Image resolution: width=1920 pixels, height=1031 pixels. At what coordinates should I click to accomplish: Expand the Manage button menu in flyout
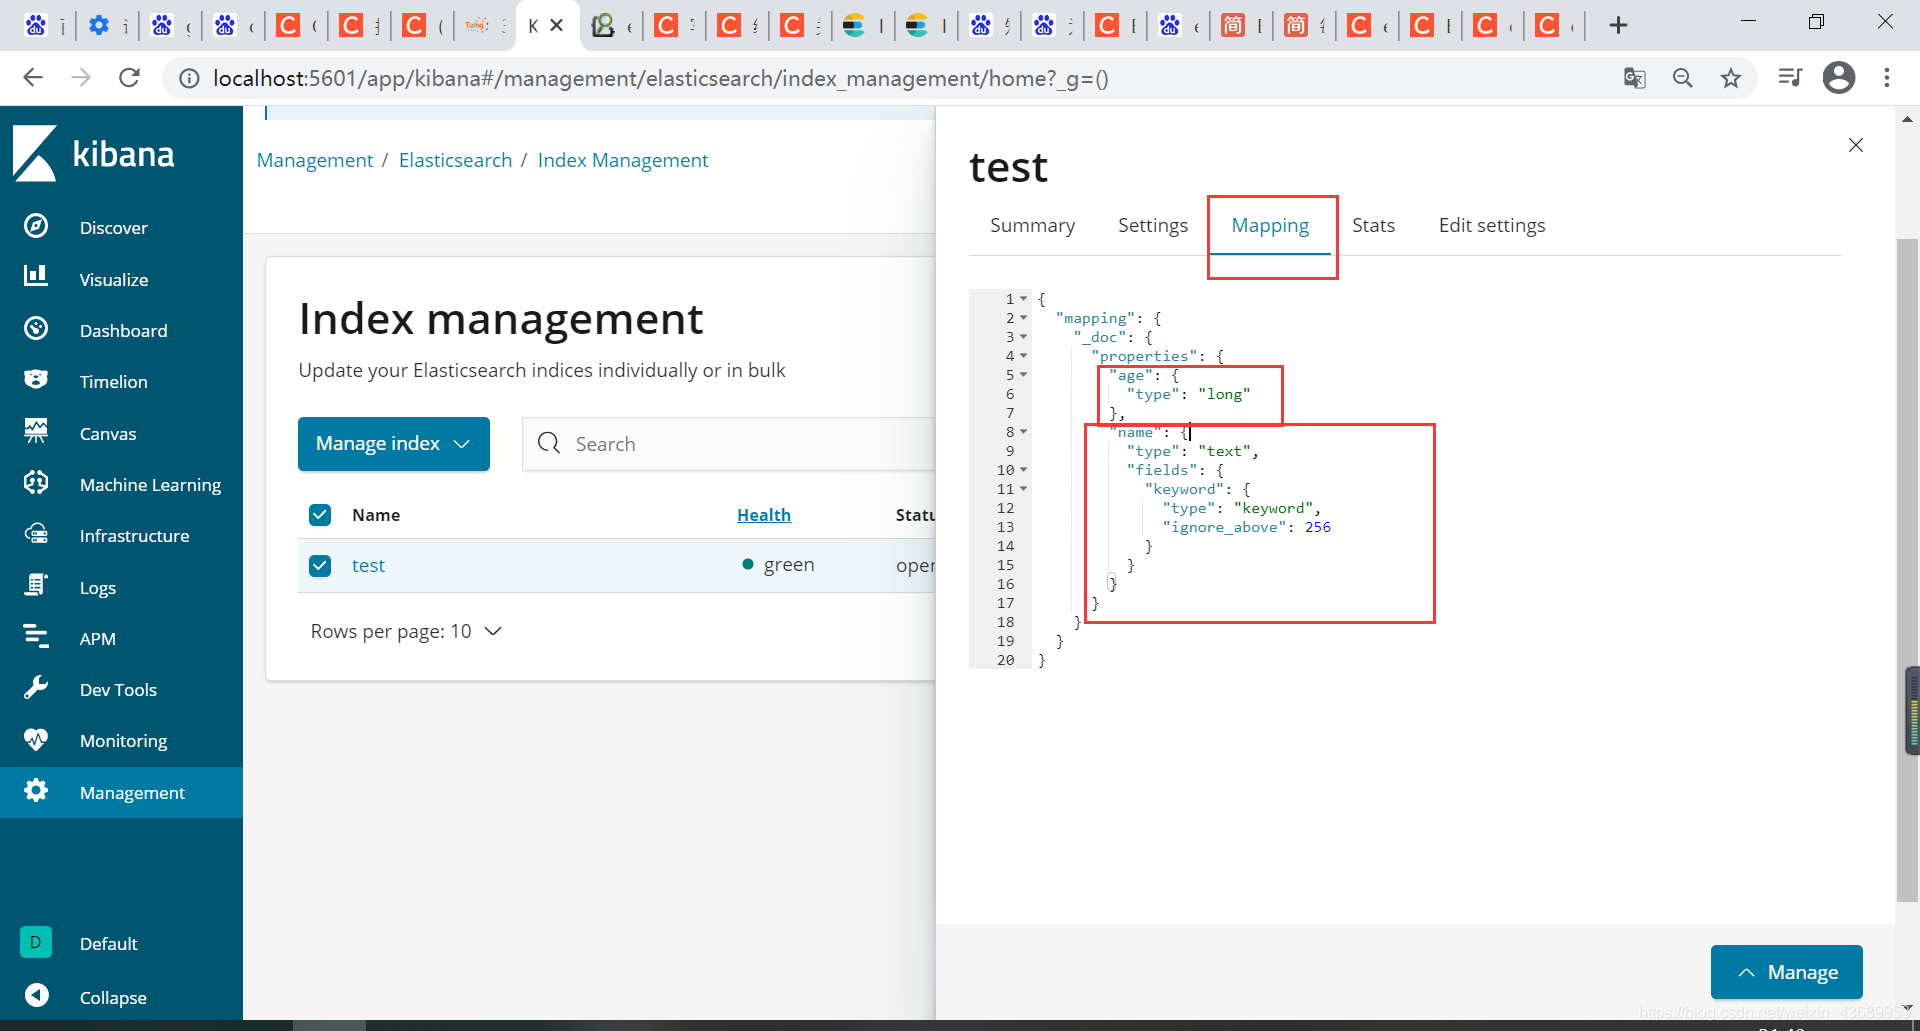(x=1786, y=972)
